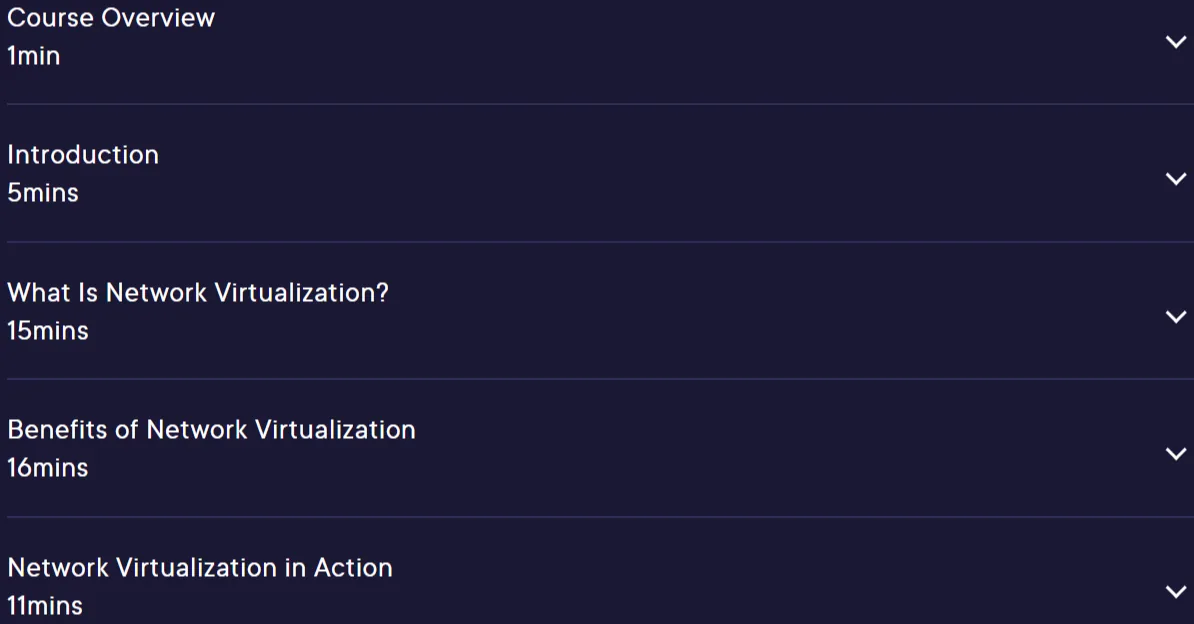The image size is (1194, 624).
Task: Click the 11mins duration label
Action: tap(45, 606)
